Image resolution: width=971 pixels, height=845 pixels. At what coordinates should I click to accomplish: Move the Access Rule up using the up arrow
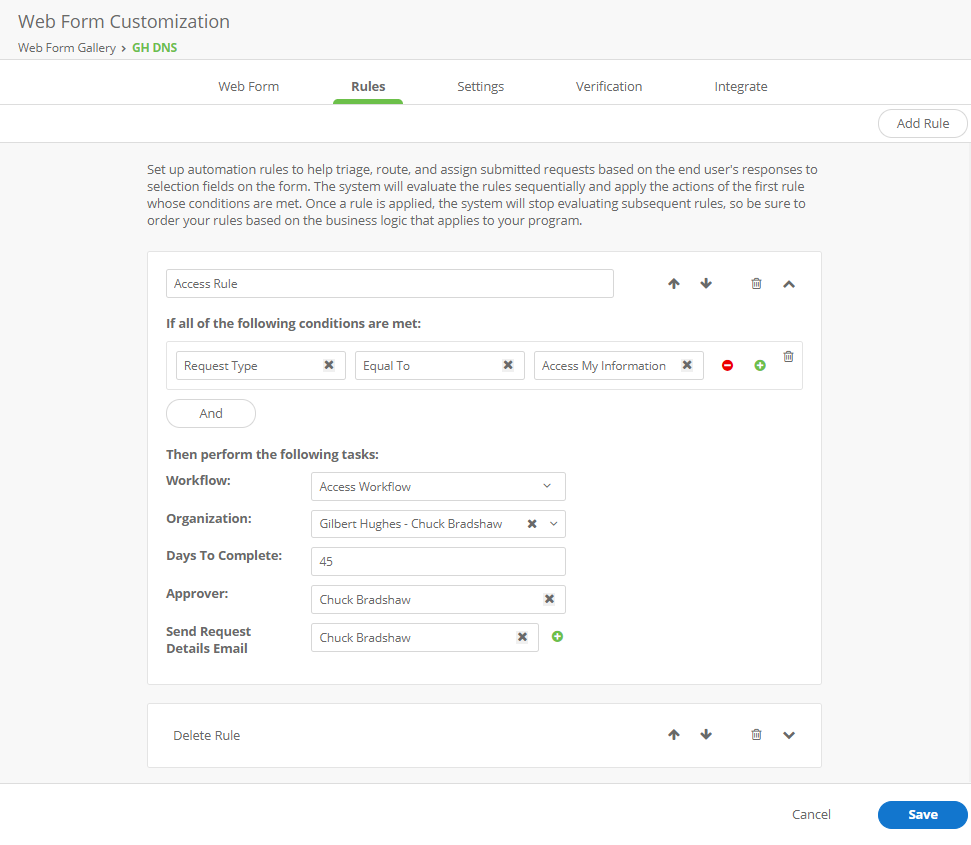click(x=674, y=283)
